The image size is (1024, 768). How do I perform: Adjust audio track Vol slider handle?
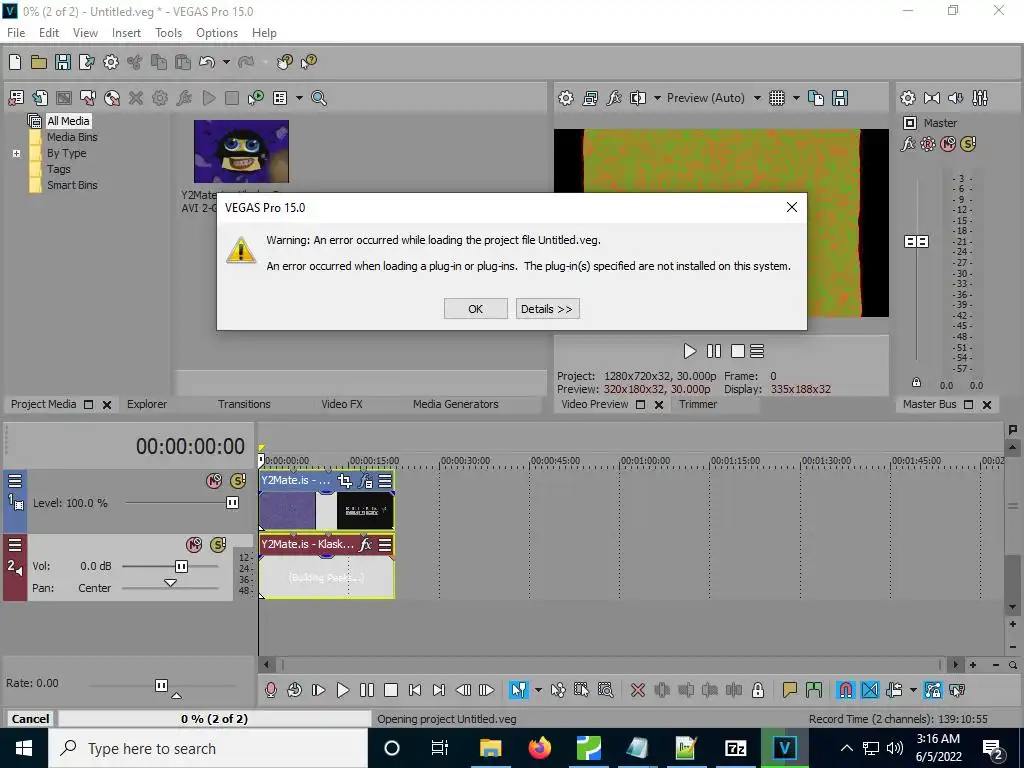point(181,566)
